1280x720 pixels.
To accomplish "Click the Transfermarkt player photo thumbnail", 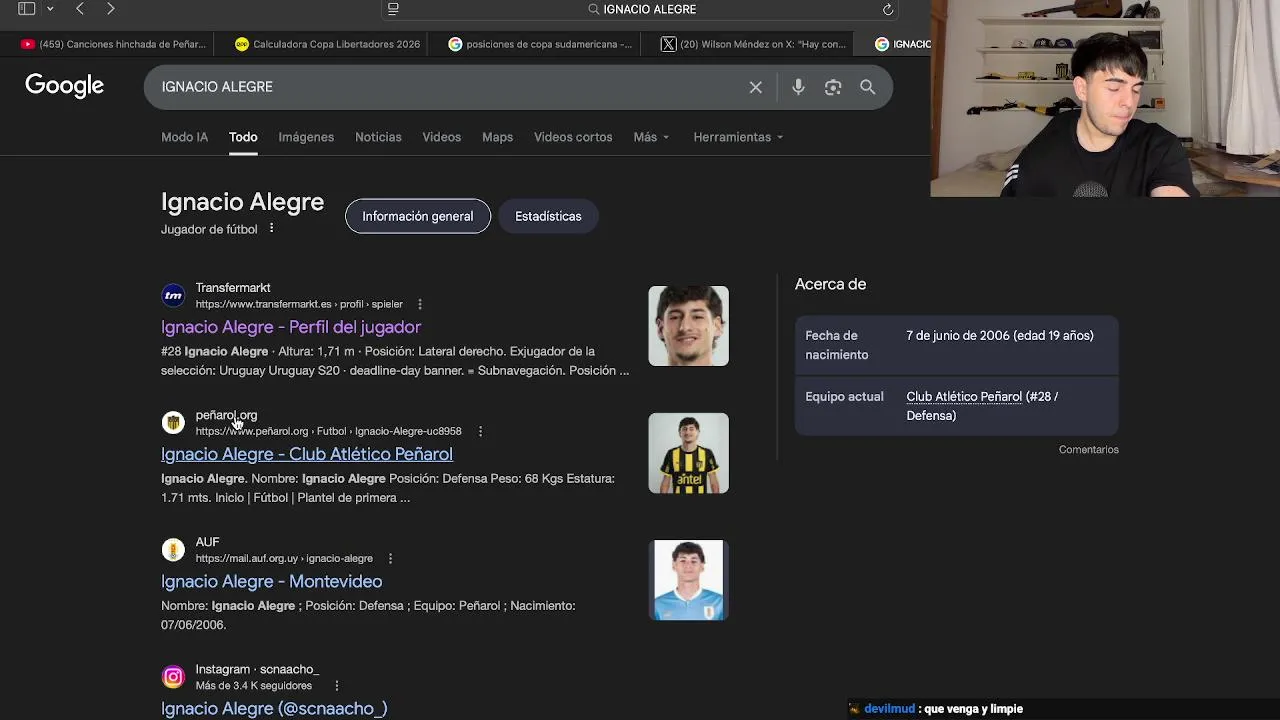I will [688, 326].
